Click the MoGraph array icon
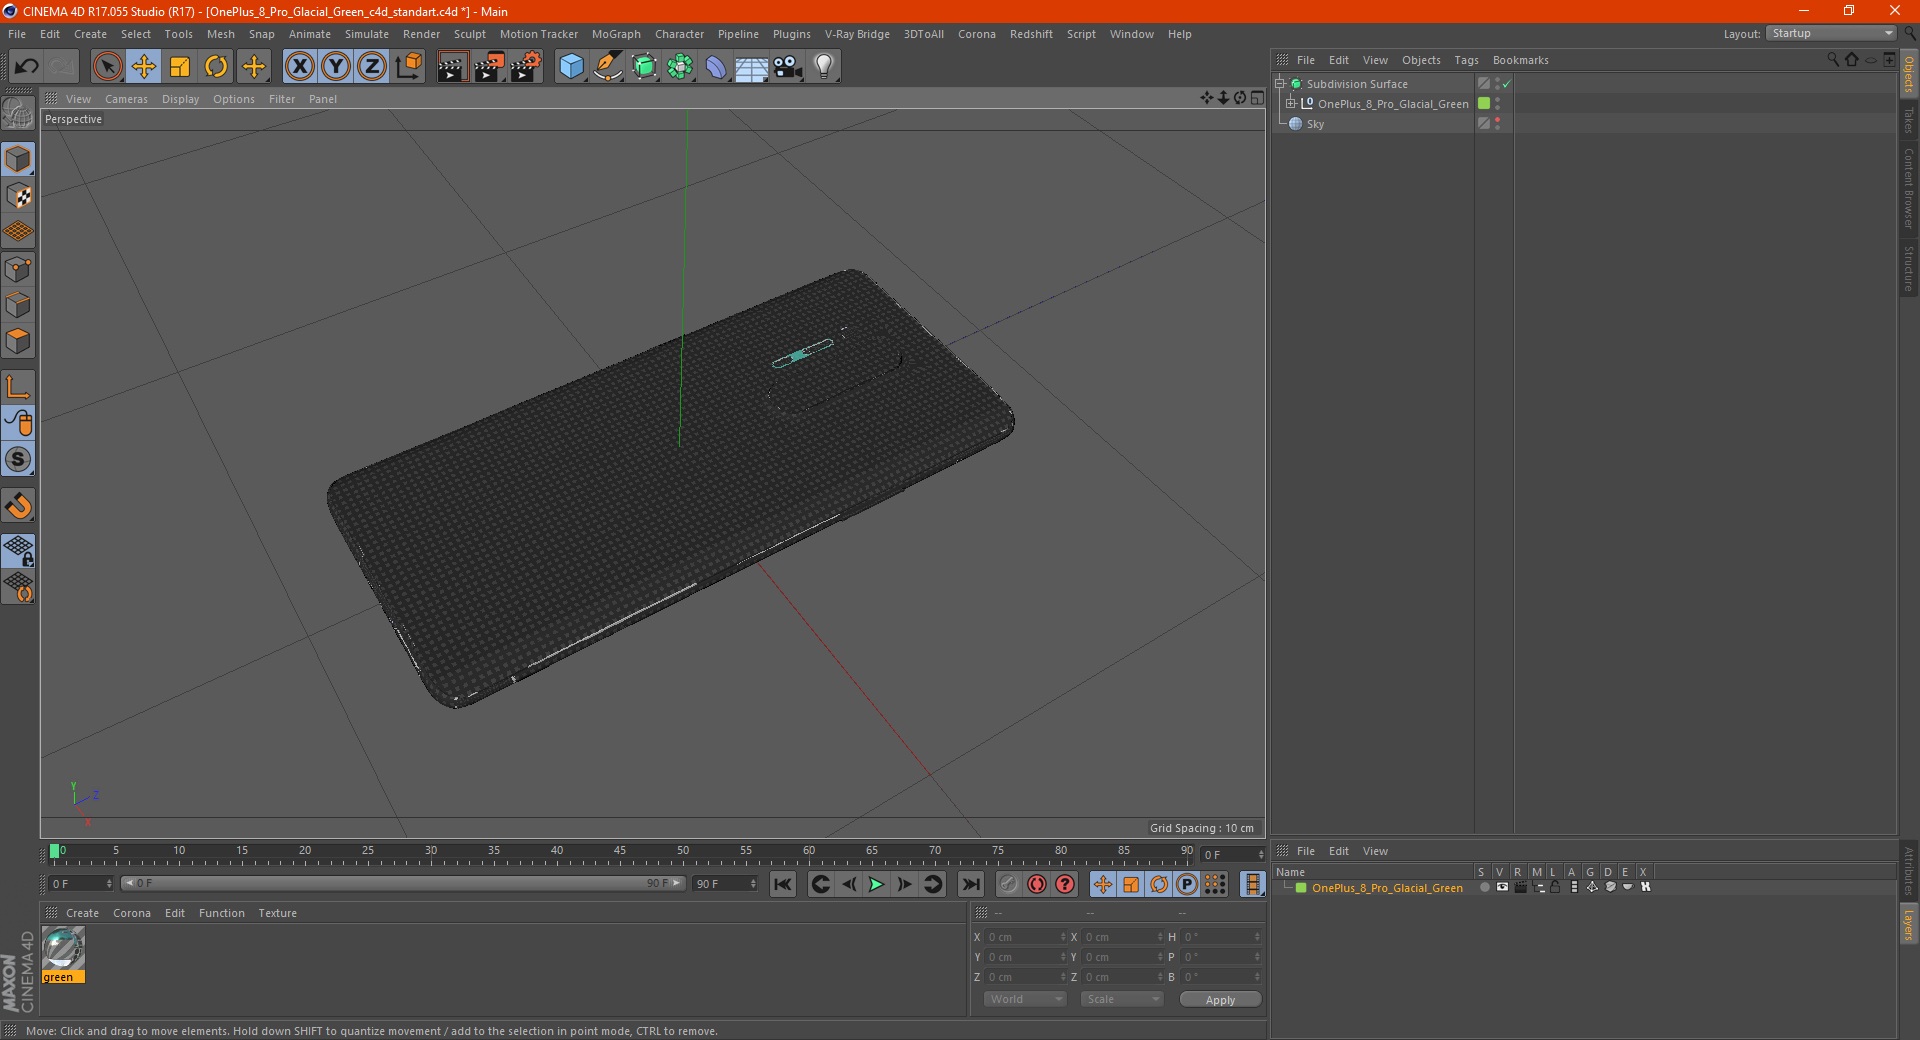Viewport: 1920px width, 1040px height. (x=681, y=67)
